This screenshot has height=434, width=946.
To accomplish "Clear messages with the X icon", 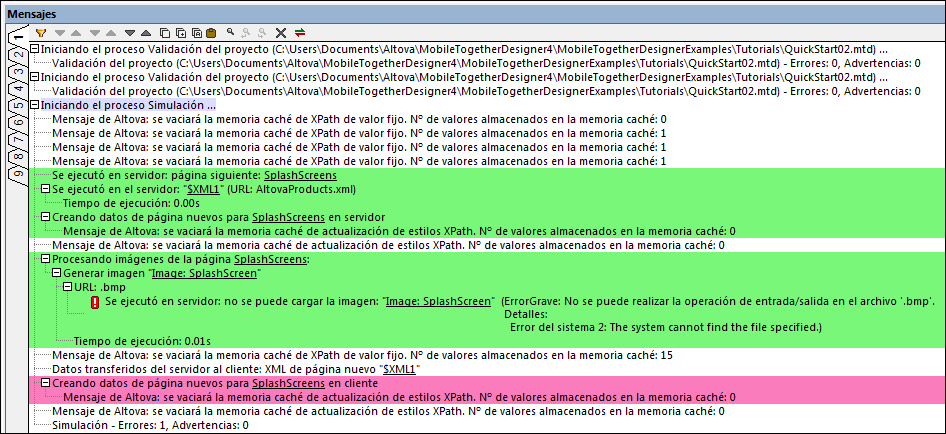I will click(x=281, y=33).
